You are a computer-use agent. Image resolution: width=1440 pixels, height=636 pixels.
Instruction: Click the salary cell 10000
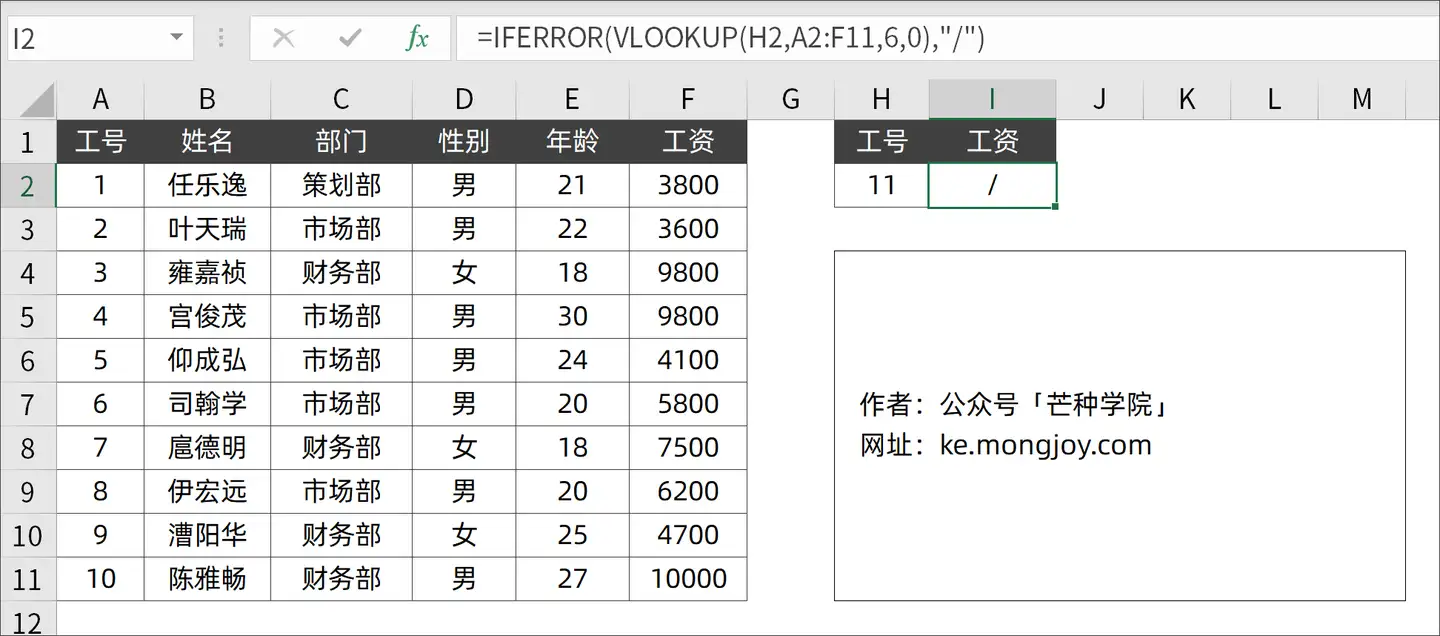(688, 578)
